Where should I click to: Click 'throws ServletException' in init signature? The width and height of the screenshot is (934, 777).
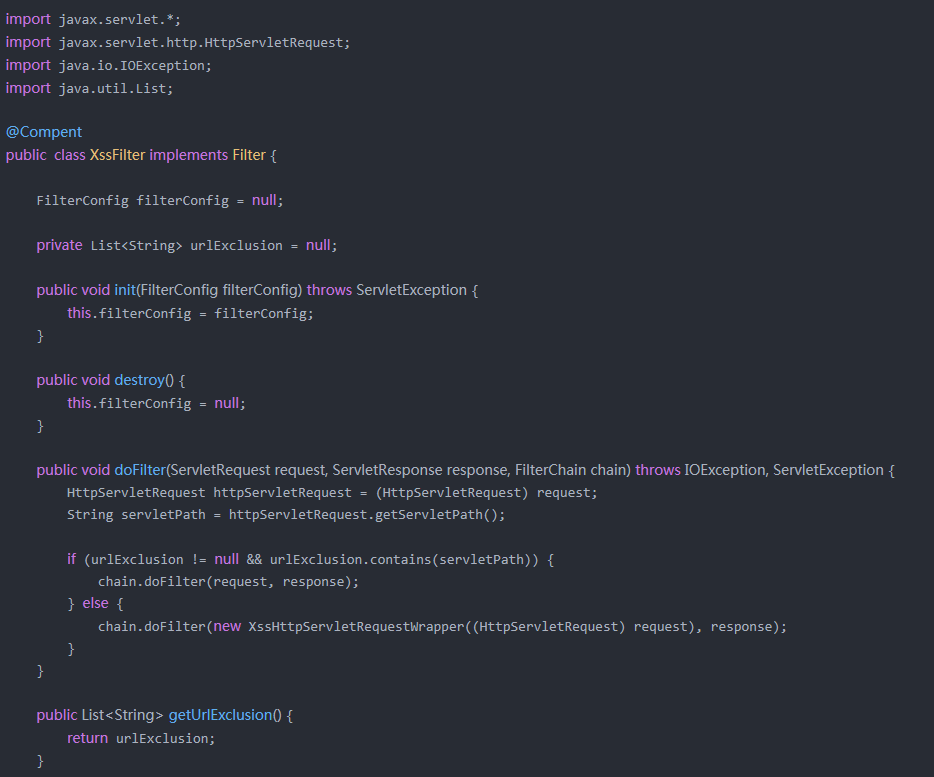(x=387, y=290)
